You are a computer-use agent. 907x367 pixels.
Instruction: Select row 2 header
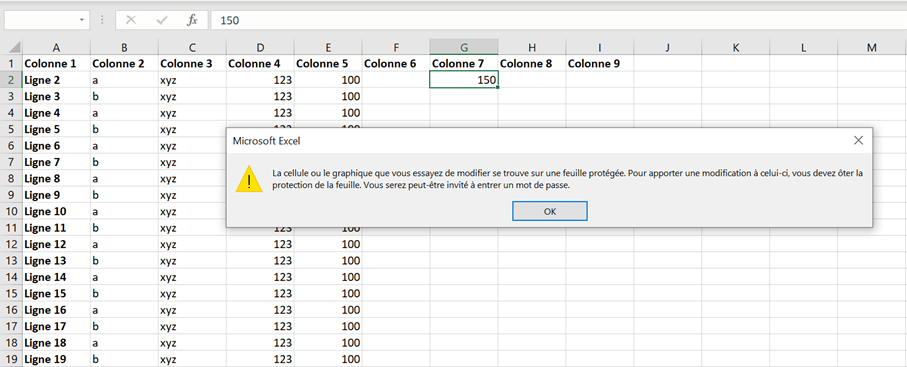[x=12, y=80]
